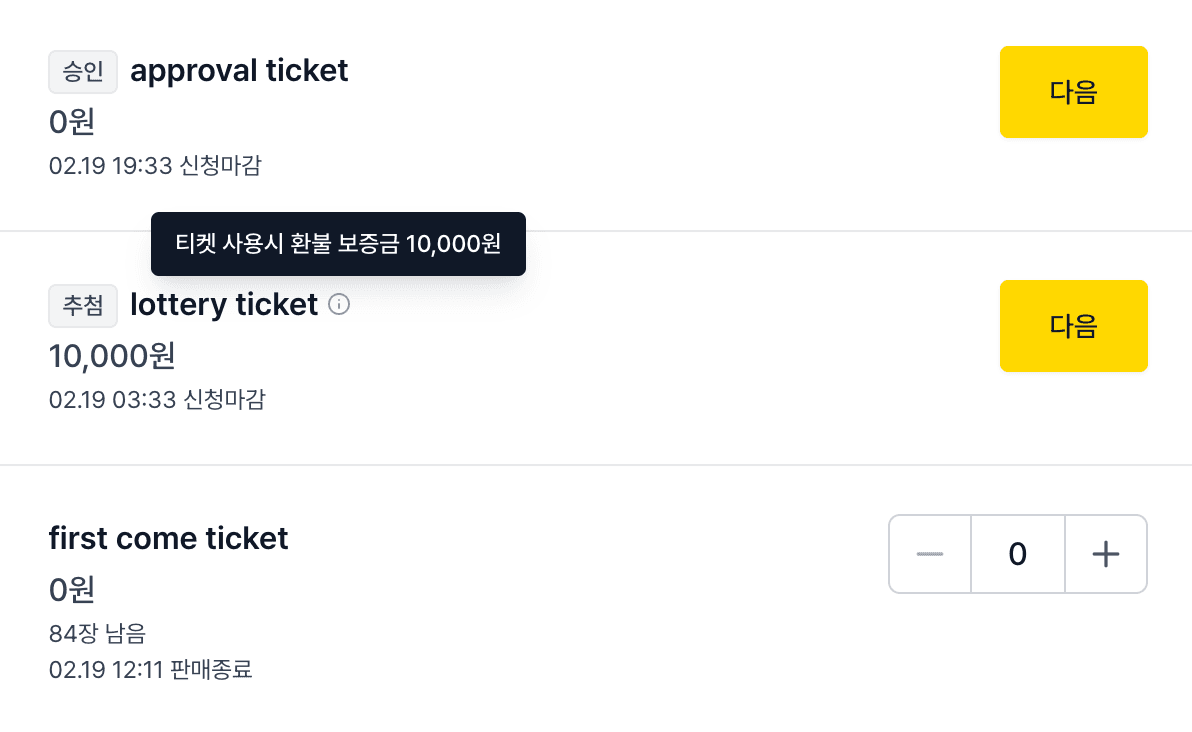Select the lottery ticket title
The width and height of the screenshot is (1192, 732).
(x=223, y=304)
